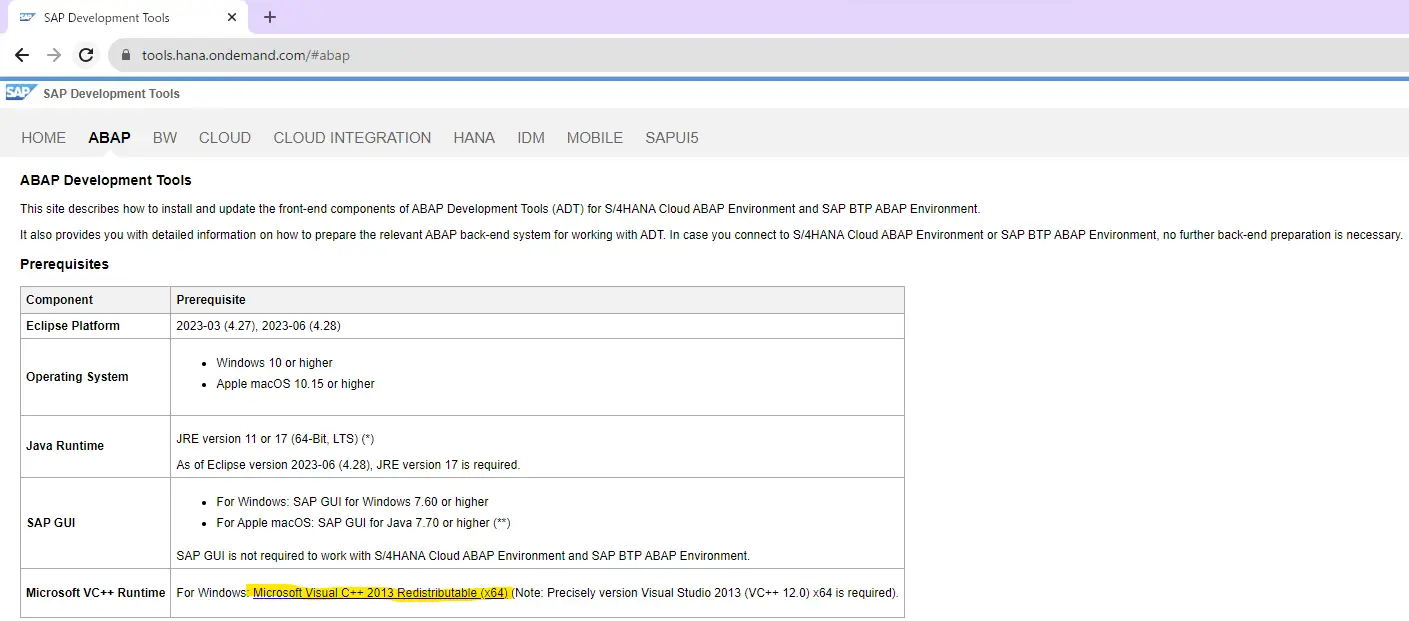1409x621 pixels.
Task: Navigate to the IDM section
Action: coord(531,138)
